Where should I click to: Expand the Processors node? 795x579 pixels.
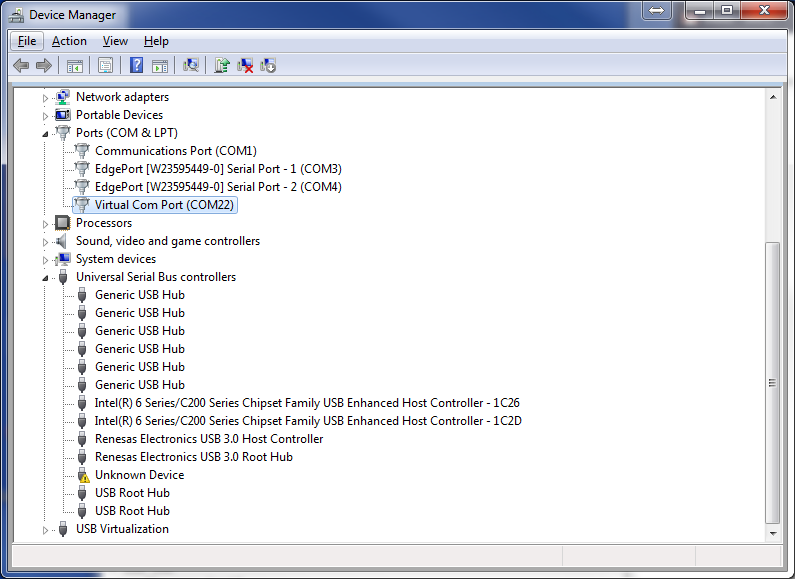click(x=45, y=224)
